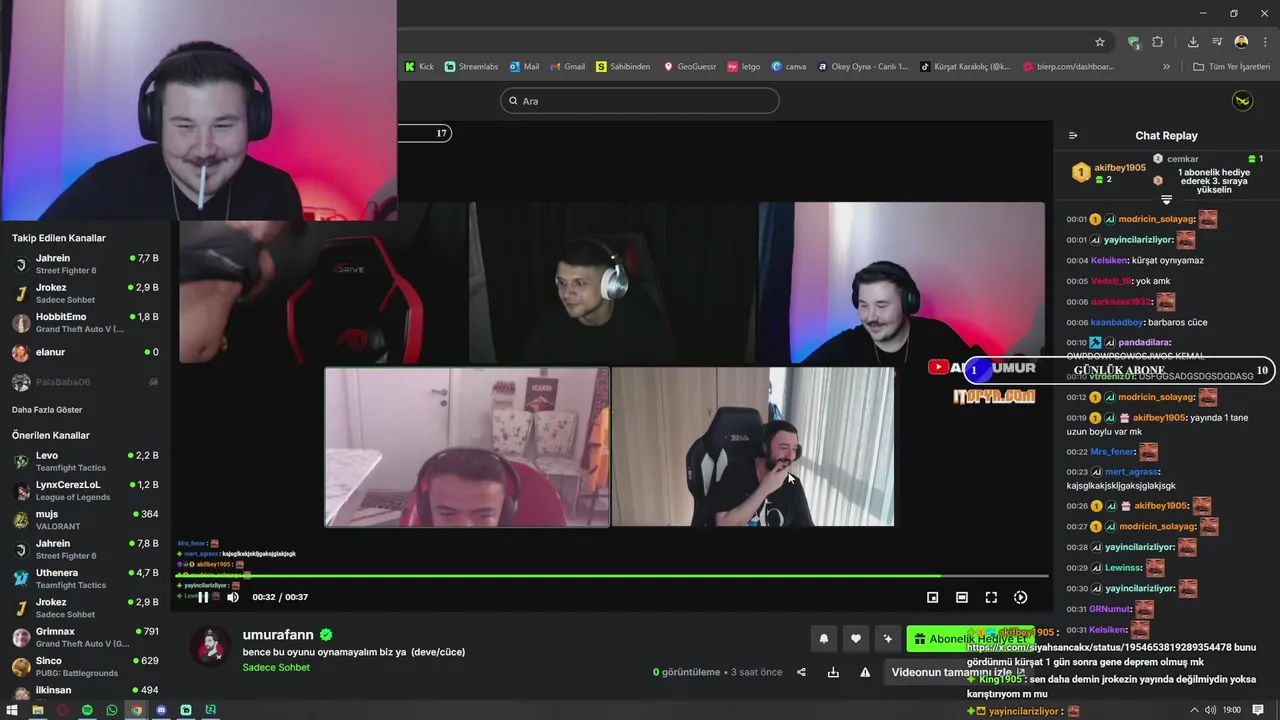
Task: Open the taskbar volume icon
Action: [1211, 710]
